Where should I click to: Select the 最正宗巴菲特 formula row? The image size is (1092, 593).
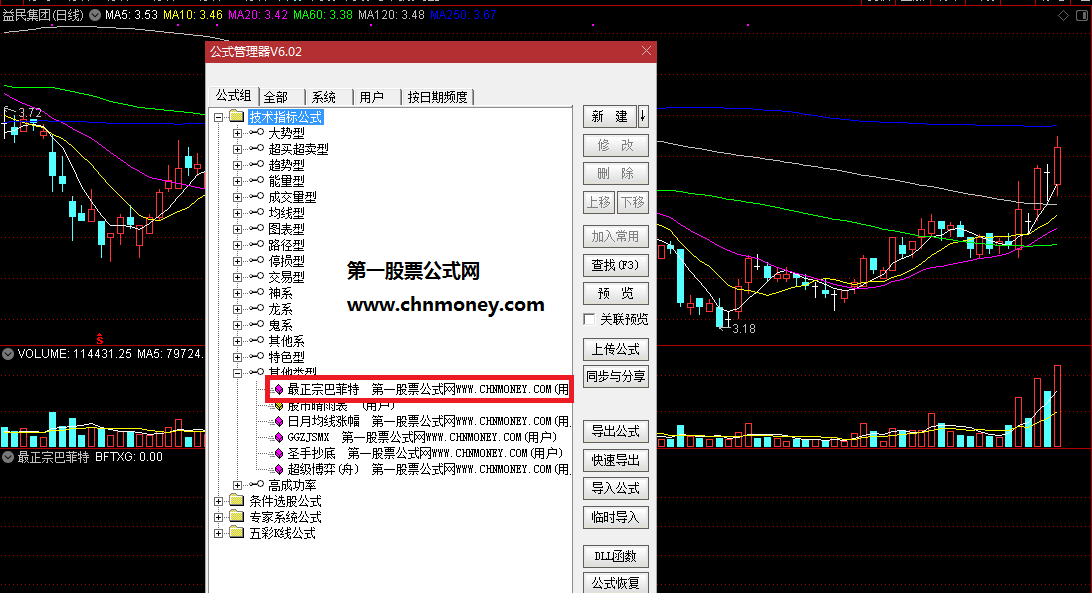[x=428, y=390]
